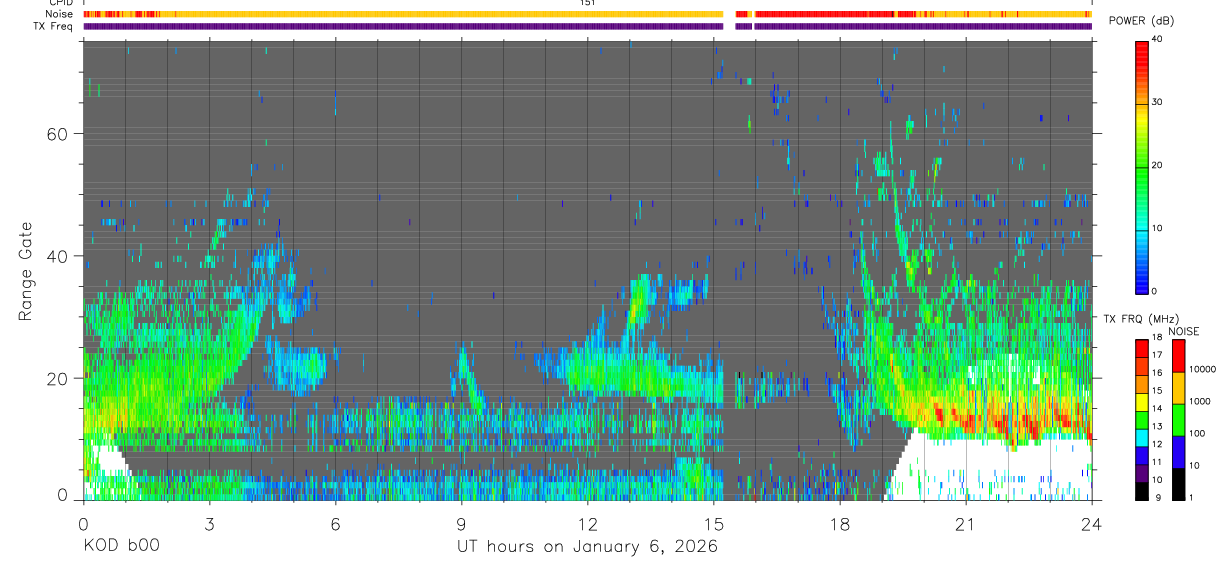Screen dimensions: 1228x567
Task: Click the 60 tick on the Range Gate axis
Action: 59,134
